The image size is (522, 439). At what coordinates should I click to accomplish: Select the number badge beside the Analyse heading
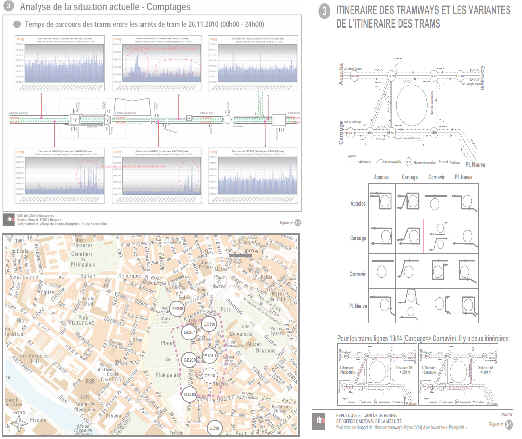pos(8,6)
